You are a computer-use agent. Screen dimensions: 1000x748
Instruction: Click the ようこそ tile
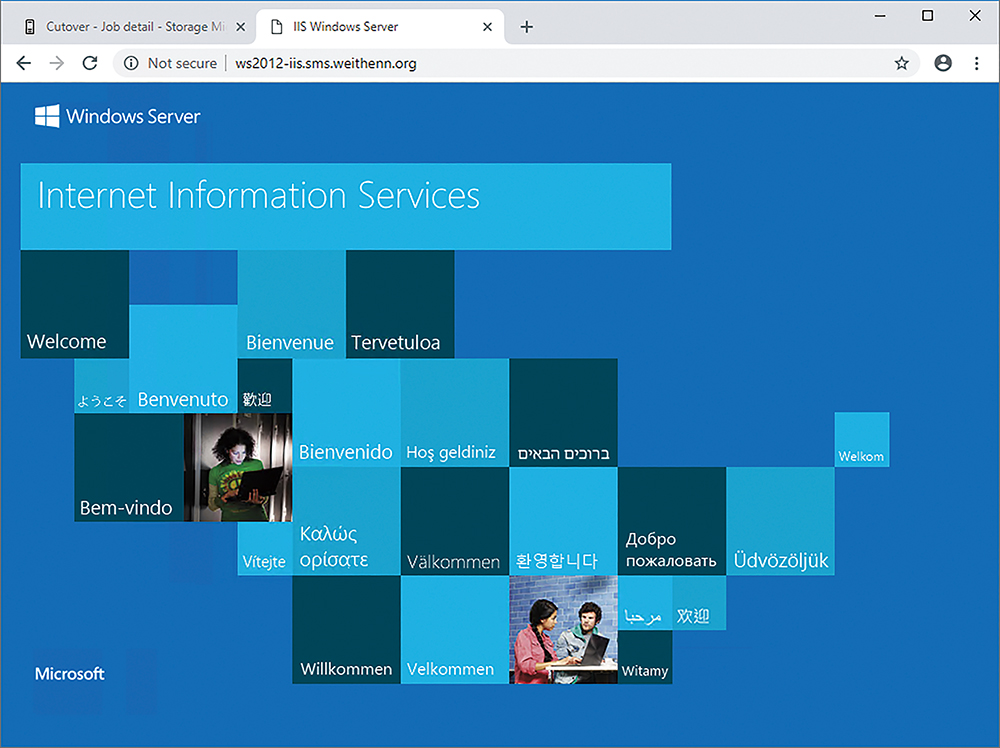[102, 386]
